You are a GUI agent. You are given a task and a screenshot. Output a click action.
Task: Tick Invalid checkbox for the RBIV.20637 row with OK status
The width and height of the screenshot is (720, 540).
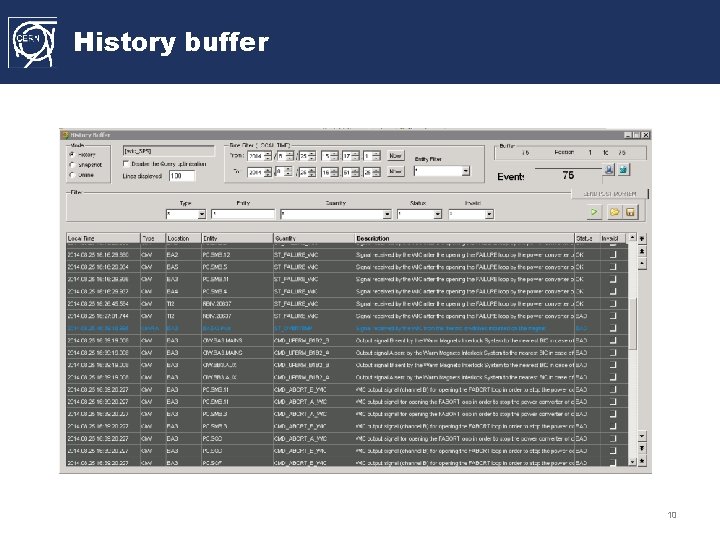[x=613, y=304]
